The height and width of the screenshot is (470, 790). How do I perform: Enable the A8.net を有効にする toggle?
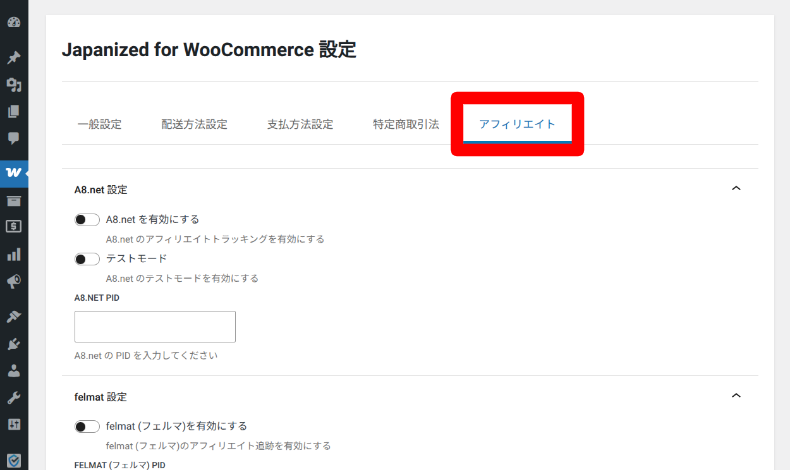87,220
